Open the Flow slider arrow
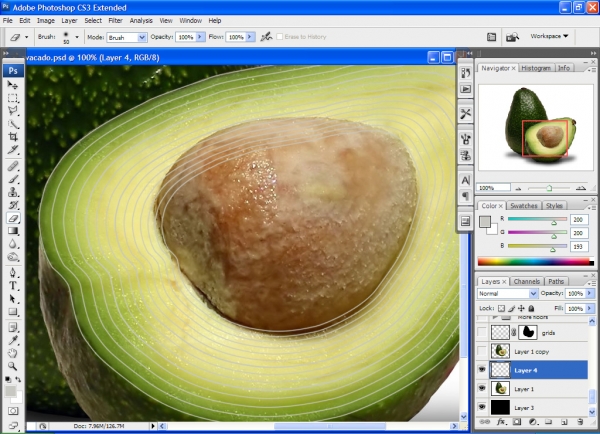 point(249,37)
